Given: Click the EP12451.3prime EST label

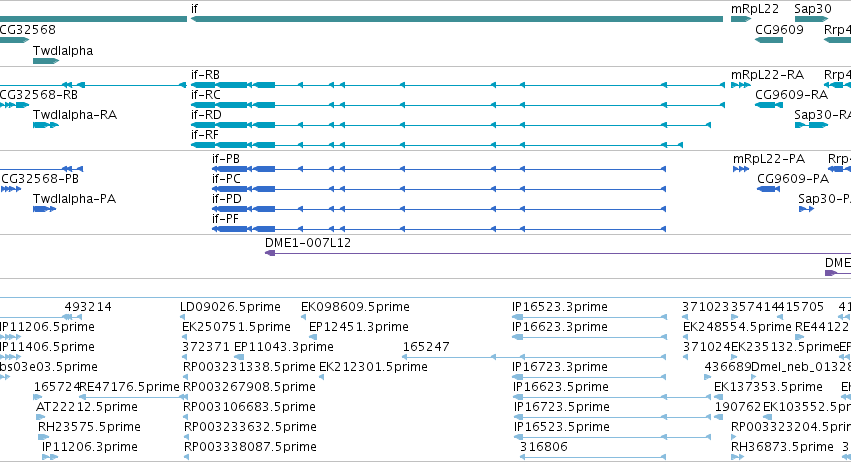Looking at the screenshot, I should (359, 327).
